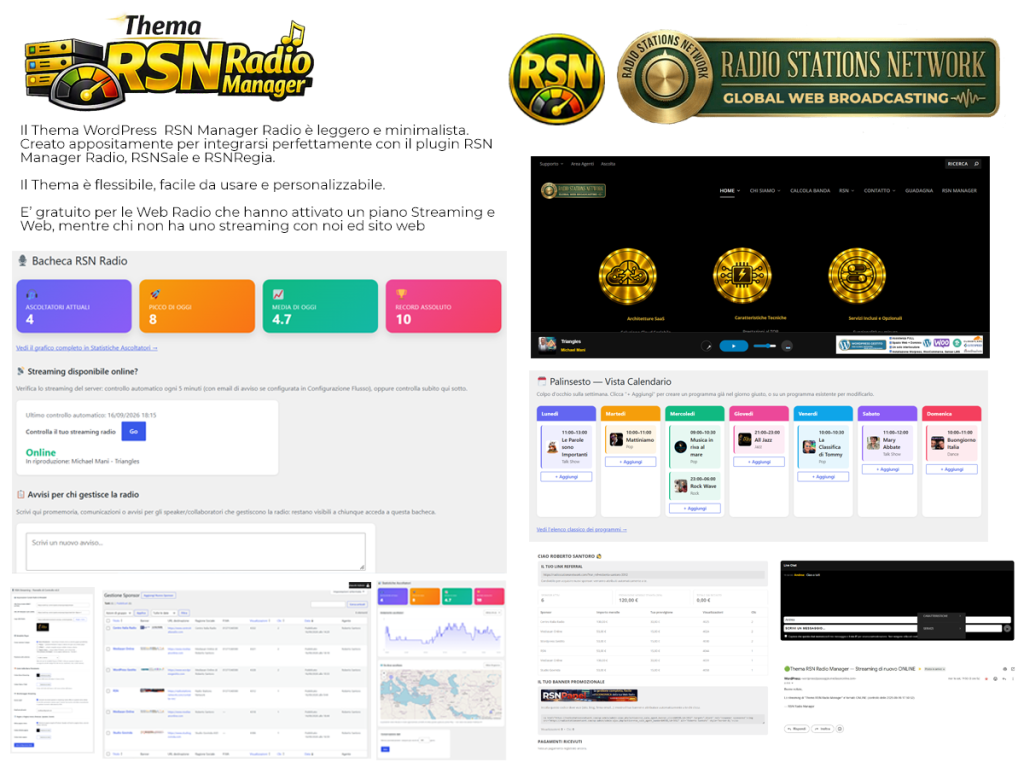Click the blue Go streaming check button

(x=133, y=431)
